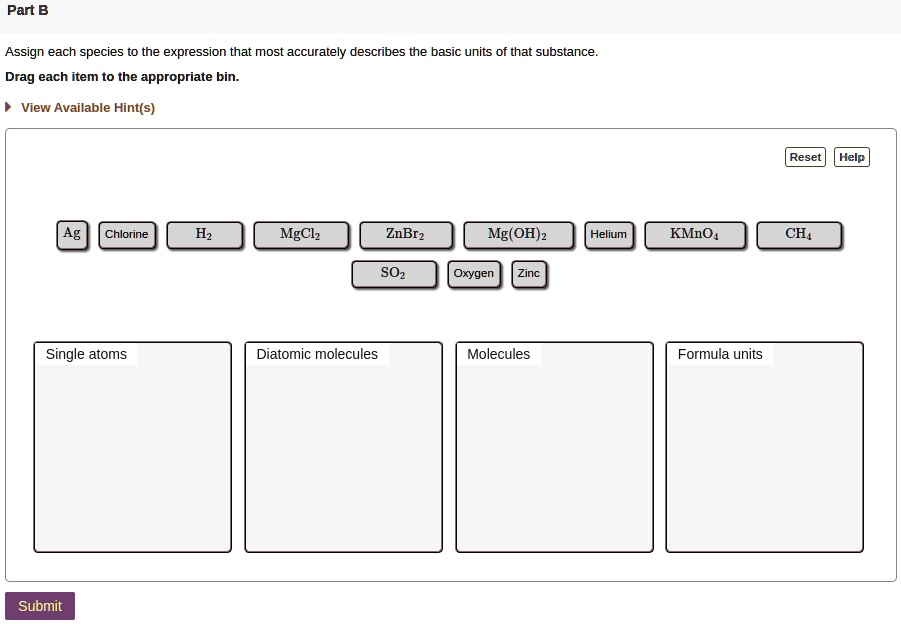Select the KMnO4 tile
Image resolution: width=901 pixels, height=624 pixels.
point(694,234)
